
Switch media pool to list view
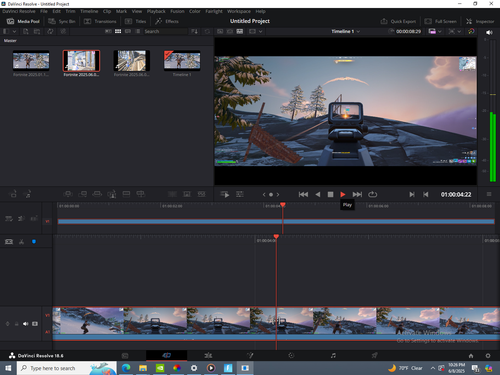pyautogui.click(x=138, y=31)
